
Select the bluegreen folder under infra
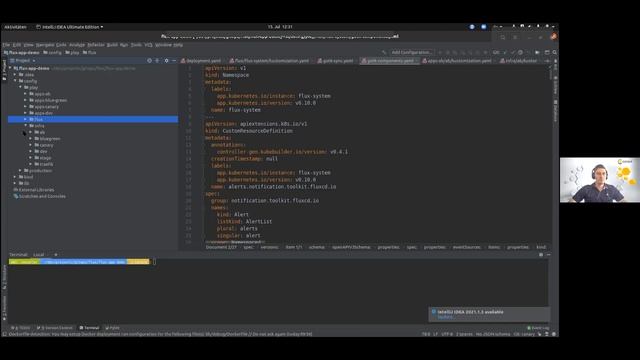50,139
